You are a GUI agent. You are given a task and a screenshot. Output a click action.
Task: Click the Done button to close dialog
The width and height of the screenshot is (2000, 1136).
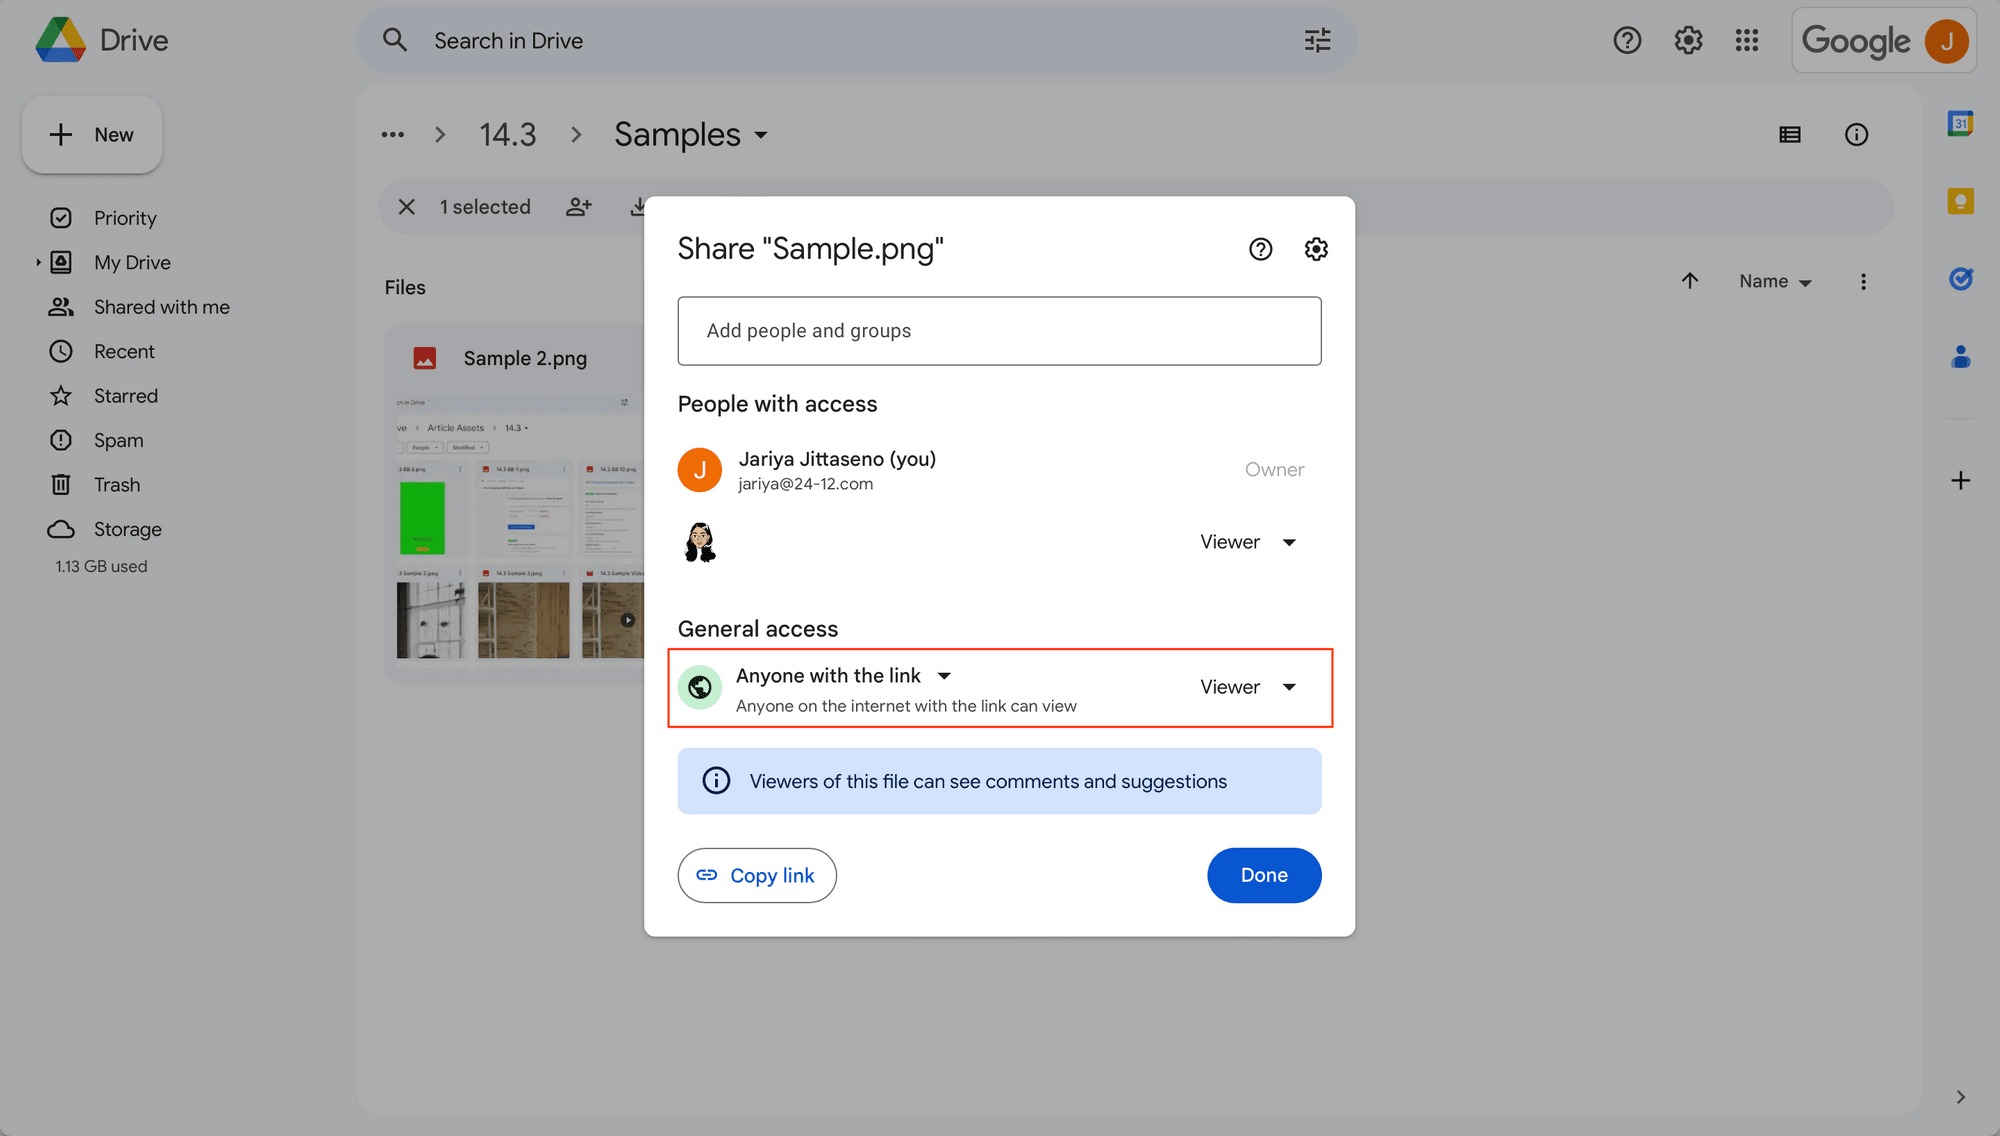point(1264,875)
